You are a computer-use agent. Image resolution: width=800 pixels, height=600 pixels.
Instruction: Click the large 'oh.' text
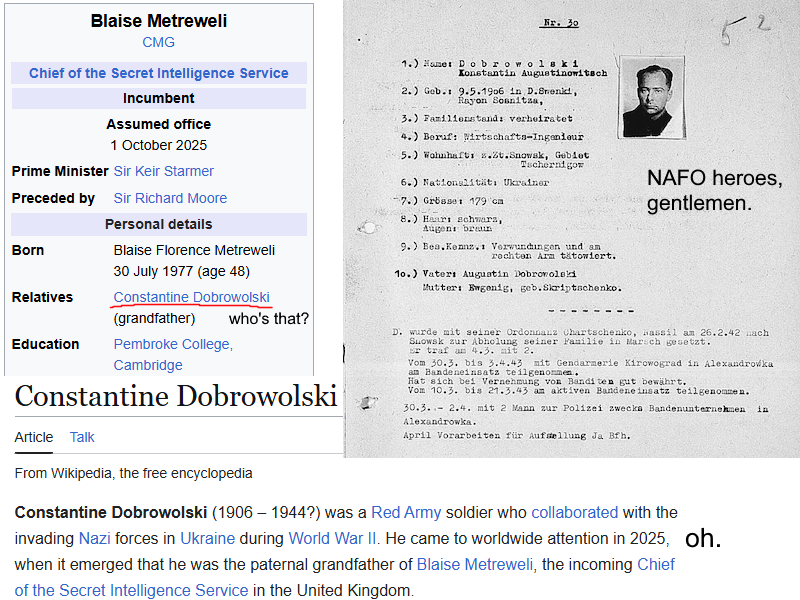pyautogui.click(x=703, y=538)
